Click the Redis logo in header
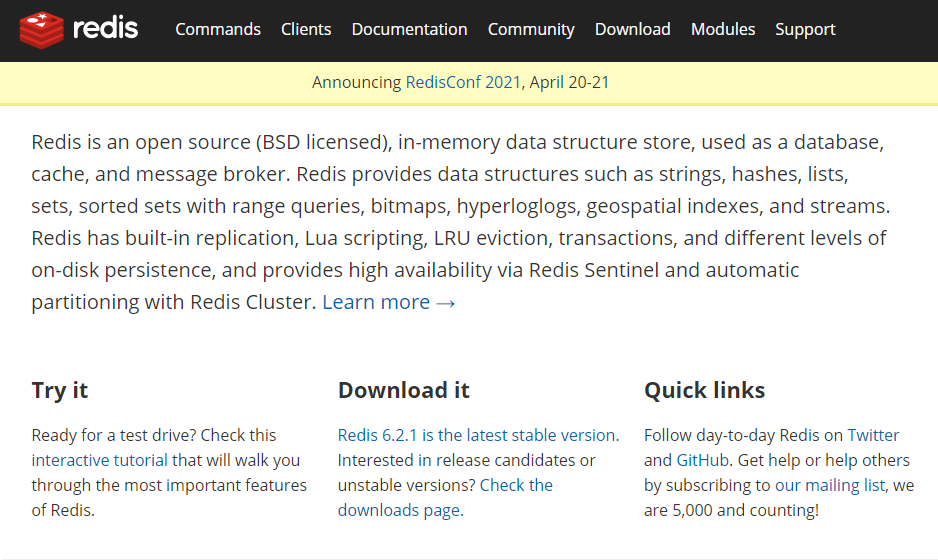 [78, 29]
